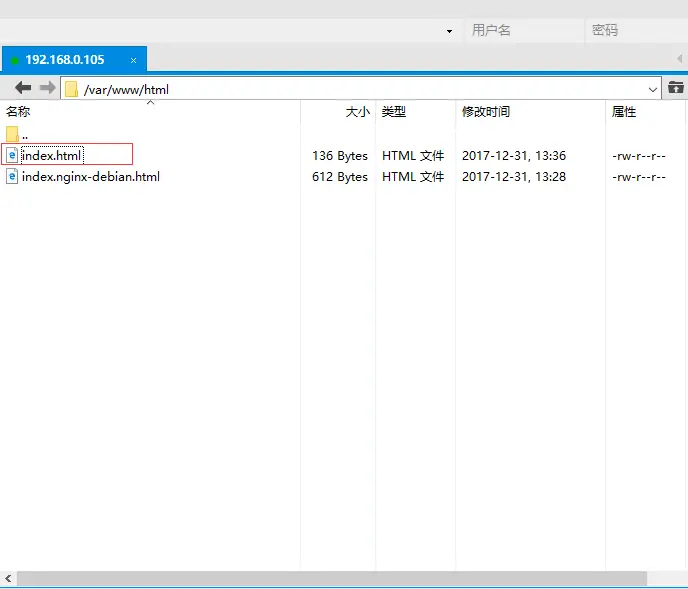This screenshot has height=589, width=688.
Task: Click the 612 Bytes size cell
Action: tap(340, 176)
